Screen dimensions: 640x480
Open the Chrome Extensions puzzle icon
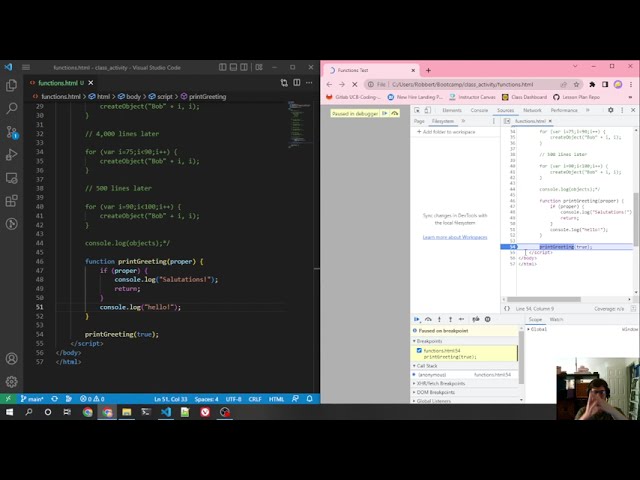click(x=592, y=84)
